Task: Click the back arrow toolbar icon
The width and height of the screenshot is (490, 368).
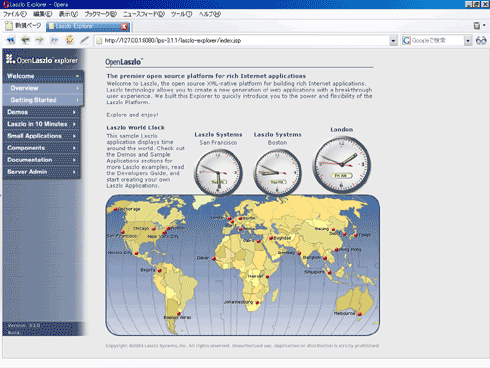Action: (25, 40)
